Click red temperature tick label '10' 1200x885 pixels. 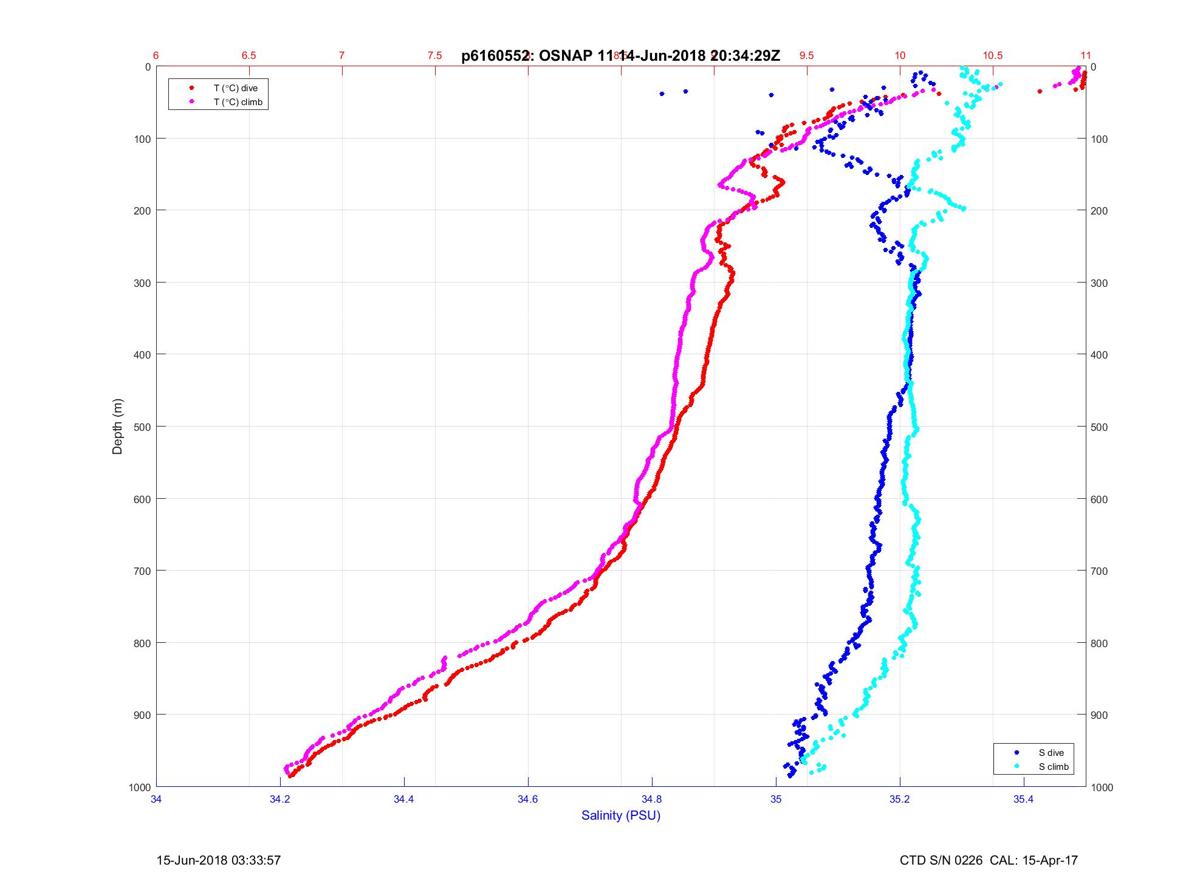tap(900, 56)
